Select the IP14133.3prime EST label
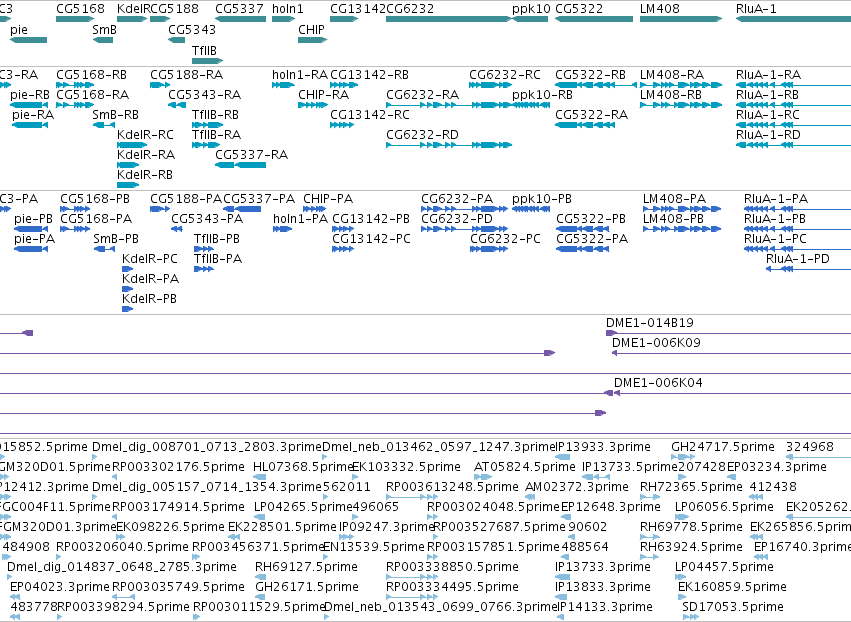This screenshot has width=851, height=622. pyautogui.click(x=604, y=607)
